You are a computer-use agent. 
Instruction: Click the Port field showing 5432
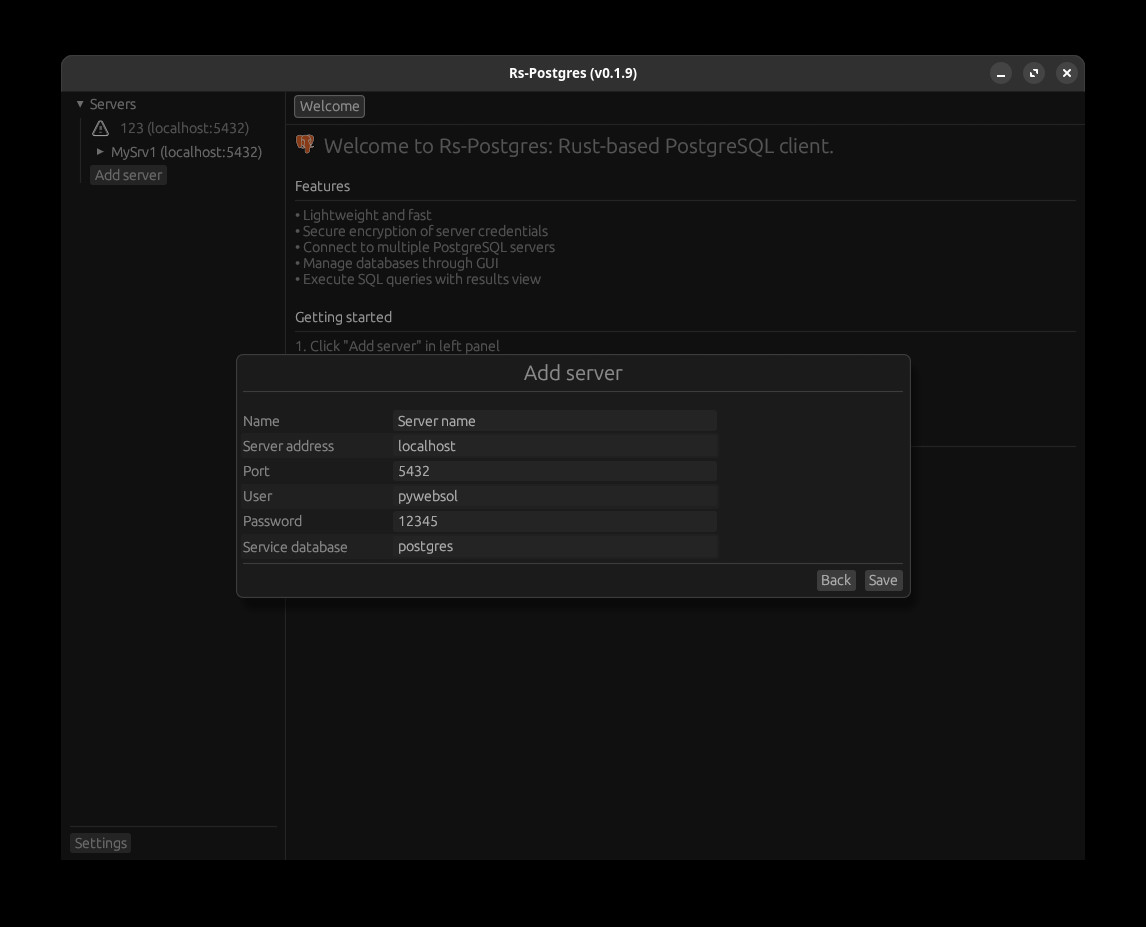[x=555, y=472]
